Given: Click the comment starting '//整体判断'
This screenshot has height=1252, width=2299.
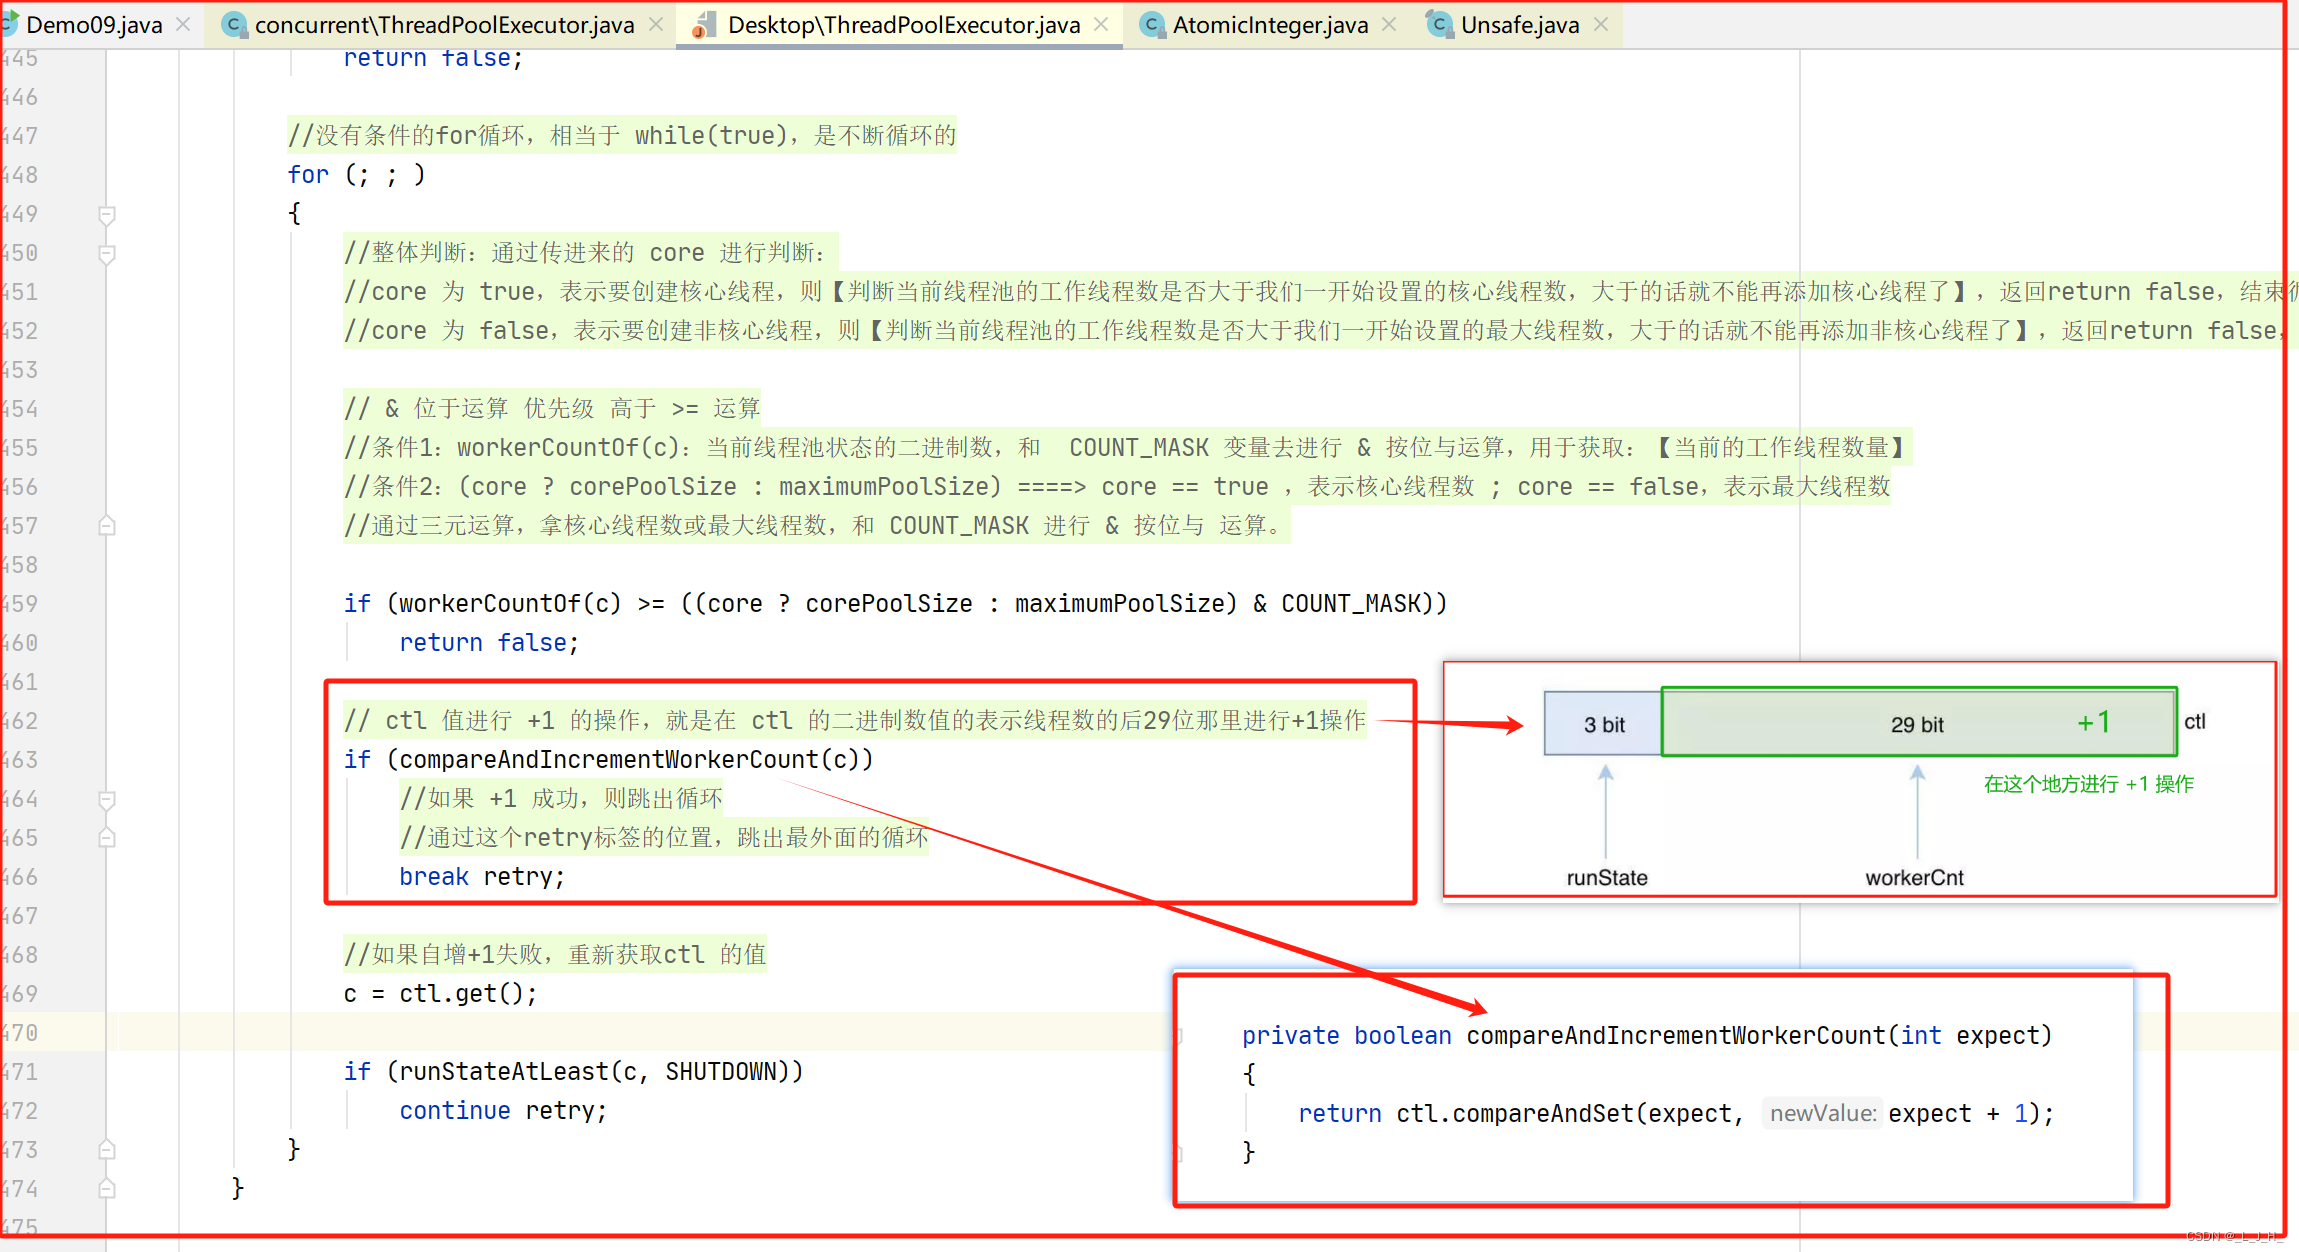Looking at the screenshot, I should (590, 253).
